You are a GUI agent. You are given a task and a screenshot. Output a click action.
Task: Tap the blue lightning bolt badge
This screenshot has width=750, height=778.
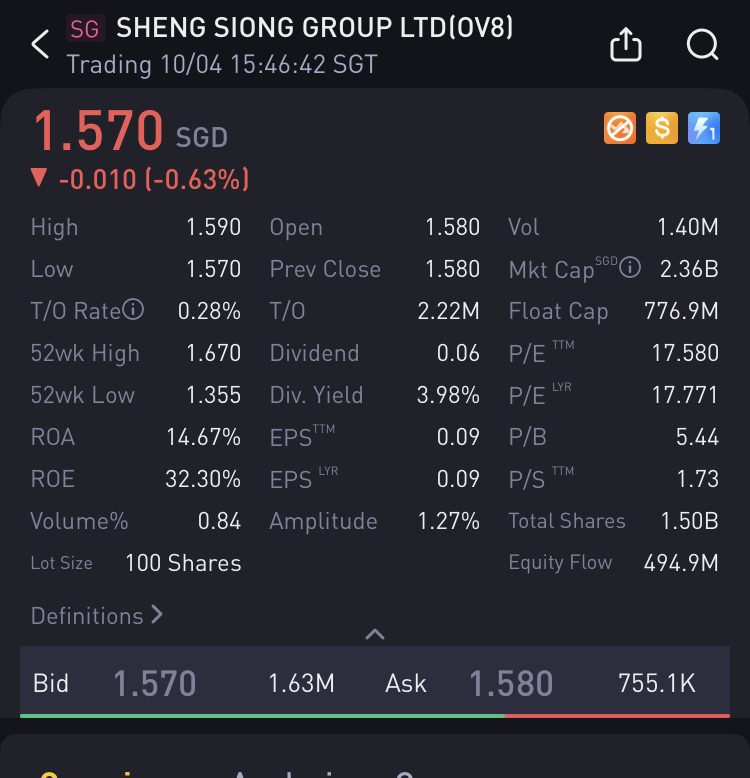coord(703,128)
